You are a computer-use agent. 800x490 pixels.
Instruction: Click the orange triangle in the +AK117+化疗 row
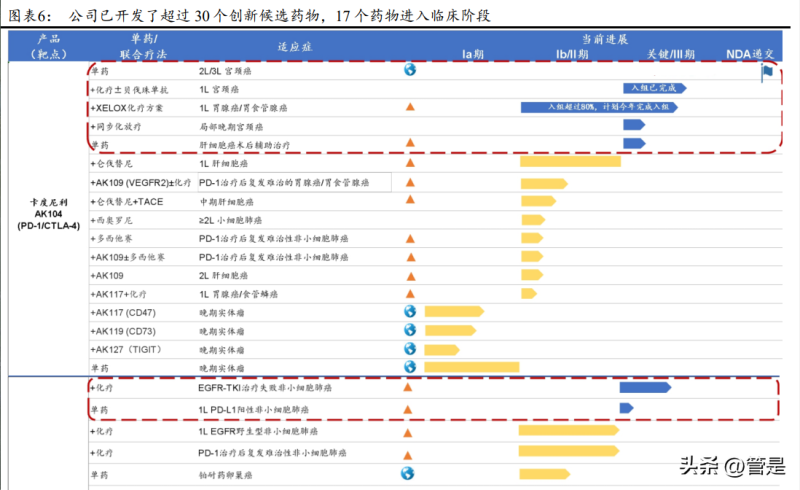[x=410, y=293]
